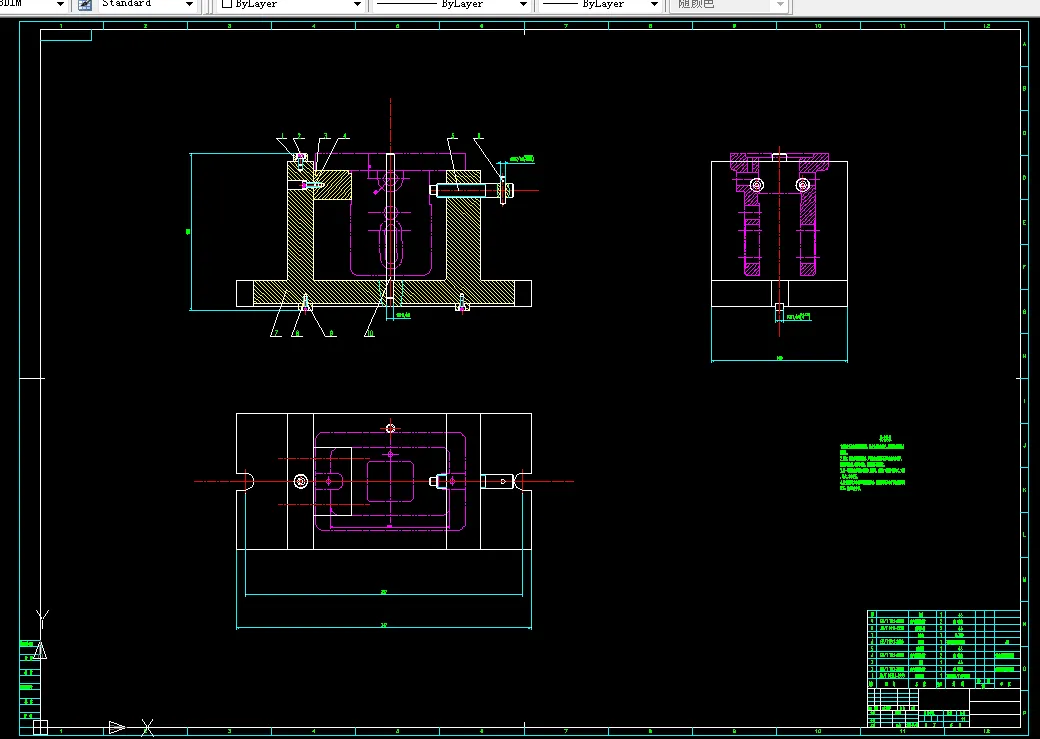Screen dimensions: 1040x739
Task: Open the first ByLayer linetype dropdown
Action: [x=451, y=5]
